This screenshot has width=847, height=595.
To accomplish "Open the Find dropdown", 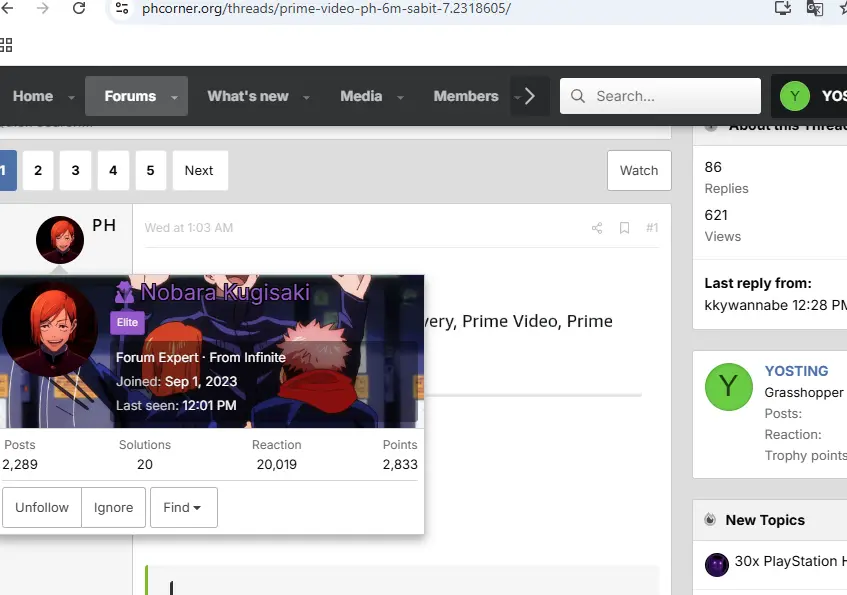I will pos(184,507).
